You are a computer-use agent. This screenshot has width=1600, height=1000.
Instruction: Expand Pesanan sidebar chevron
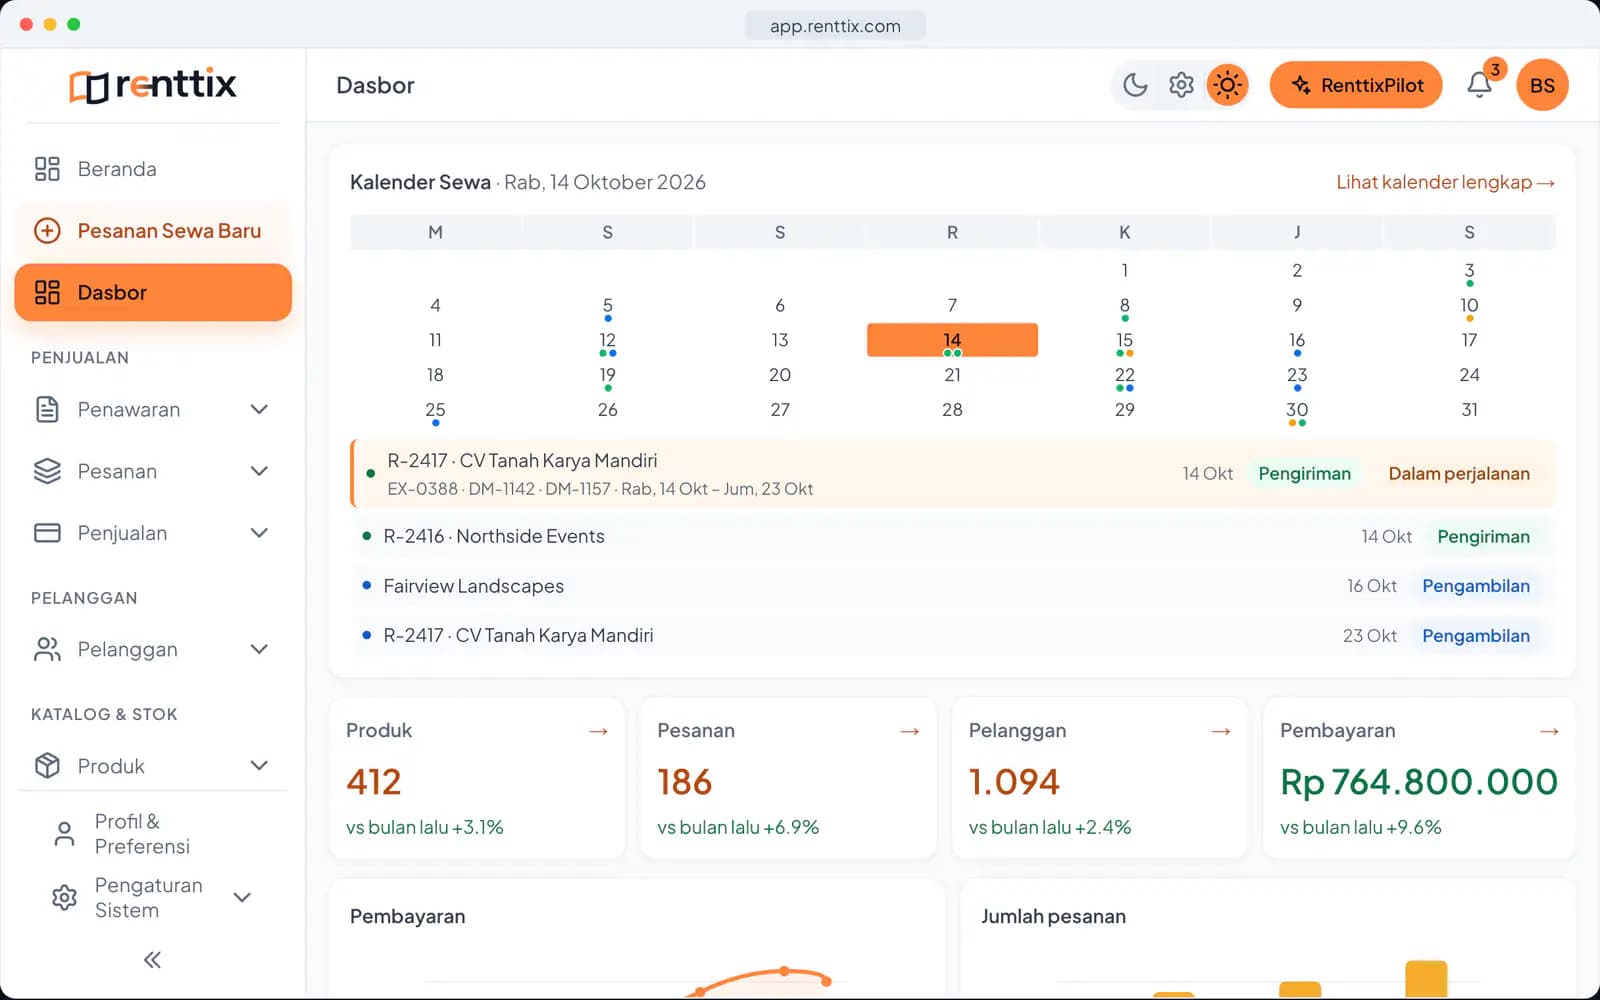(259, 471)
